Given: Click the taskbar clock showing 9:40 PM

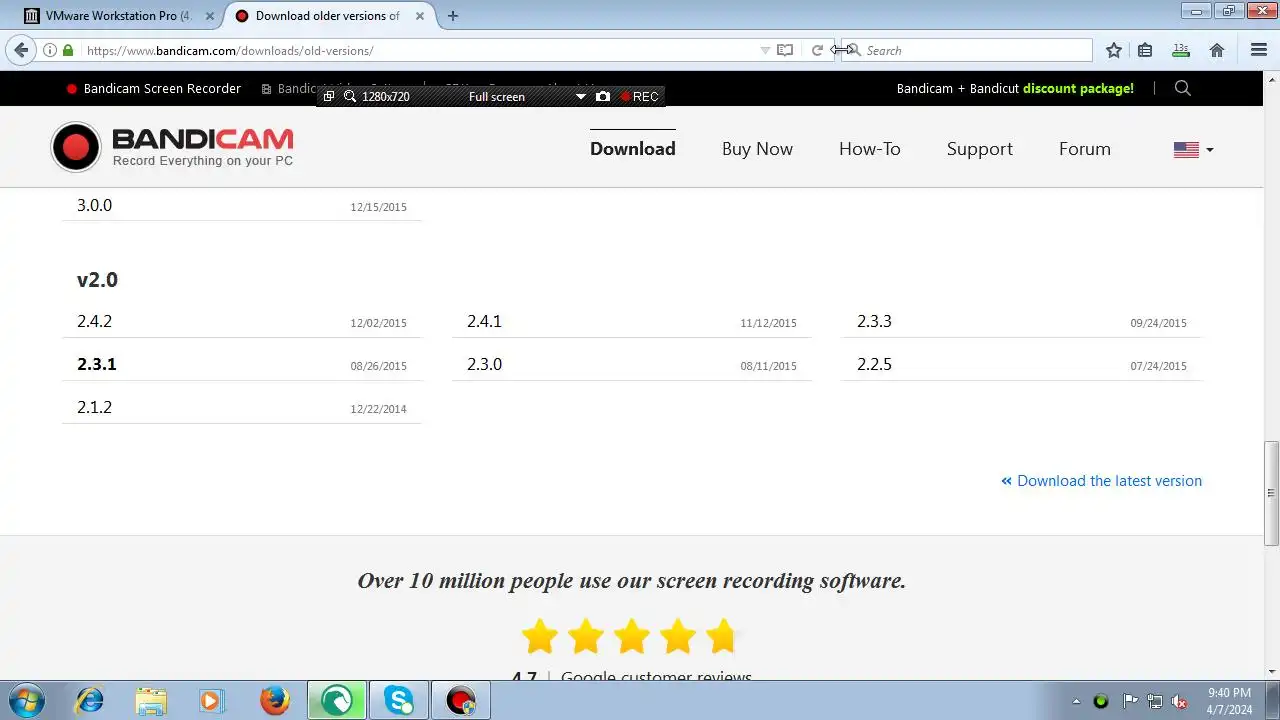Looking at the screenshot, I should pyautogui.click(x=1229, y=701).
